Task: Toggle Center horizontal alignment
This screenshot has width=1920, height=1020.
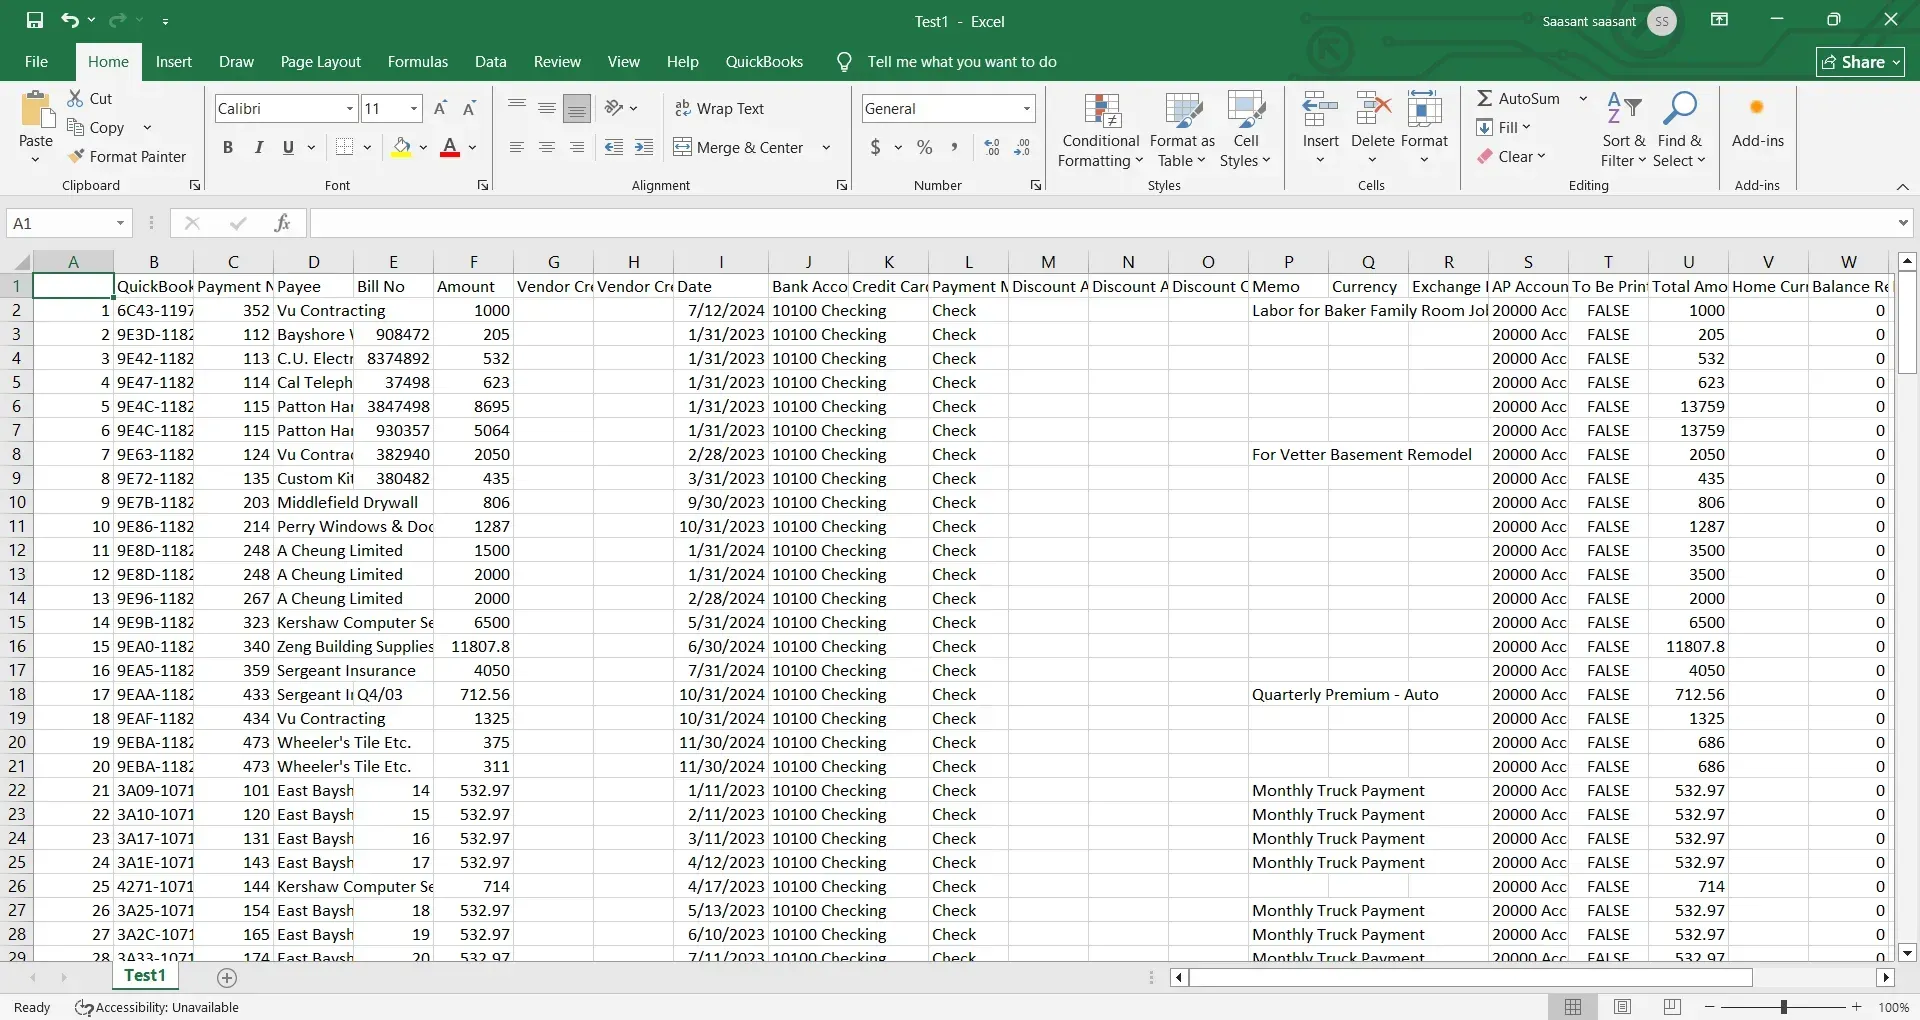Action: (x=547, y=147)
